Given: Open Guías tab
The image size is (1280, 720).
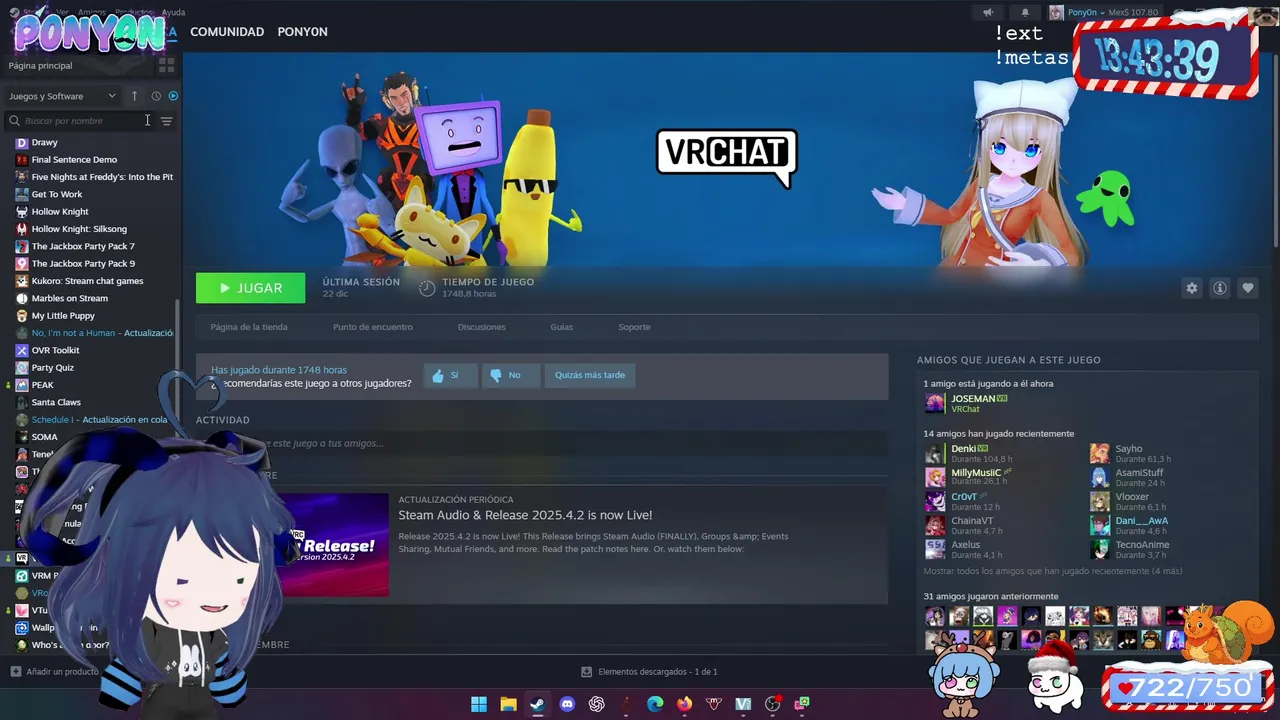Looking at the screenshot, I should pos(562,327).
